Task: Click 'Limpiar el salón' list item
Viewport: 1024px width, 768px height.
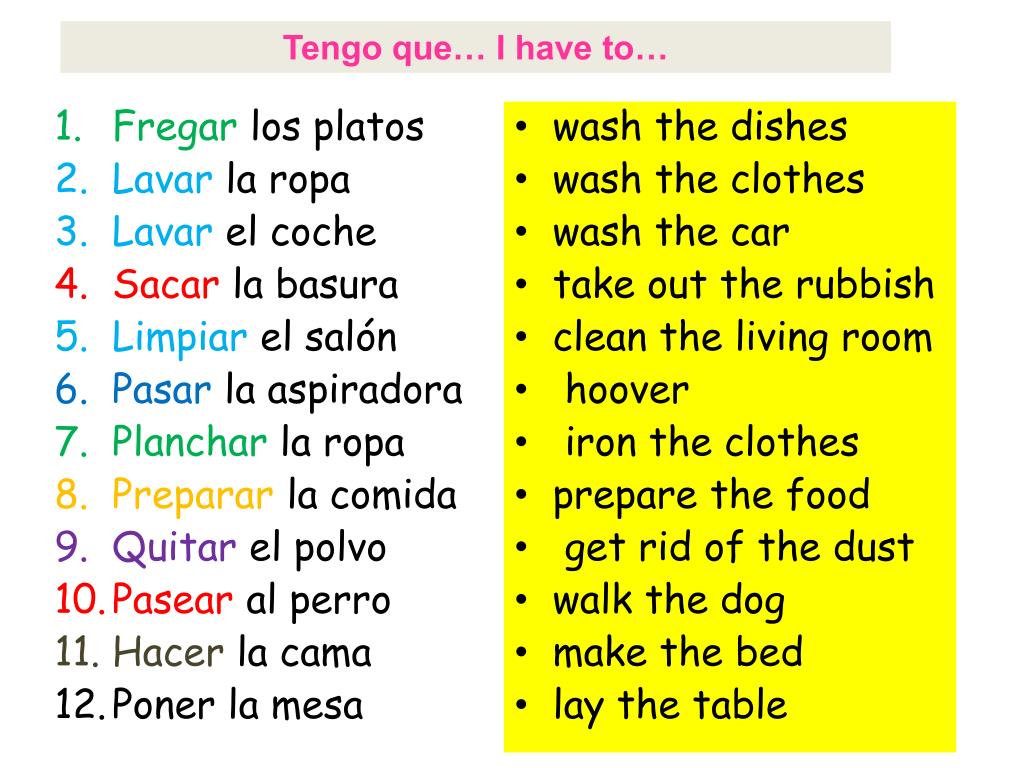Action: click(255, 338)
